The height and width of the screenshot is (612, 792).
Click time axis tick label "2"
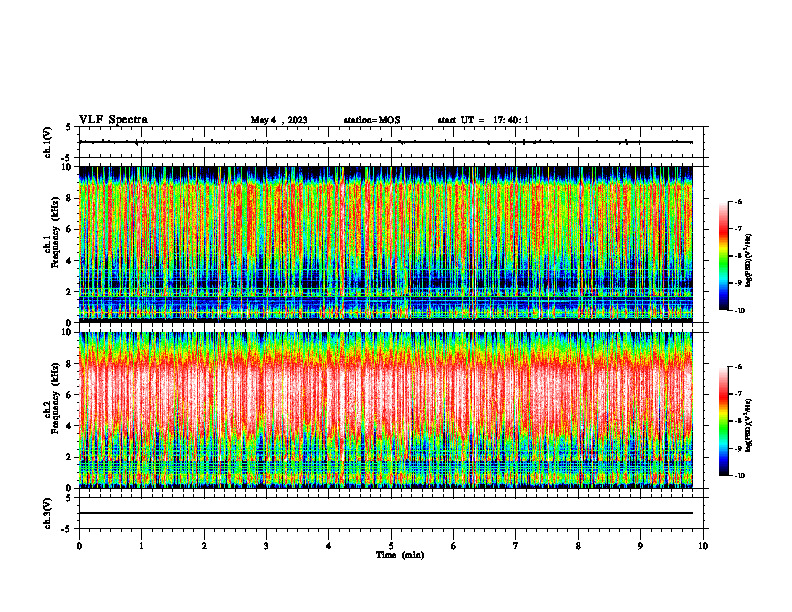[204, 546]
